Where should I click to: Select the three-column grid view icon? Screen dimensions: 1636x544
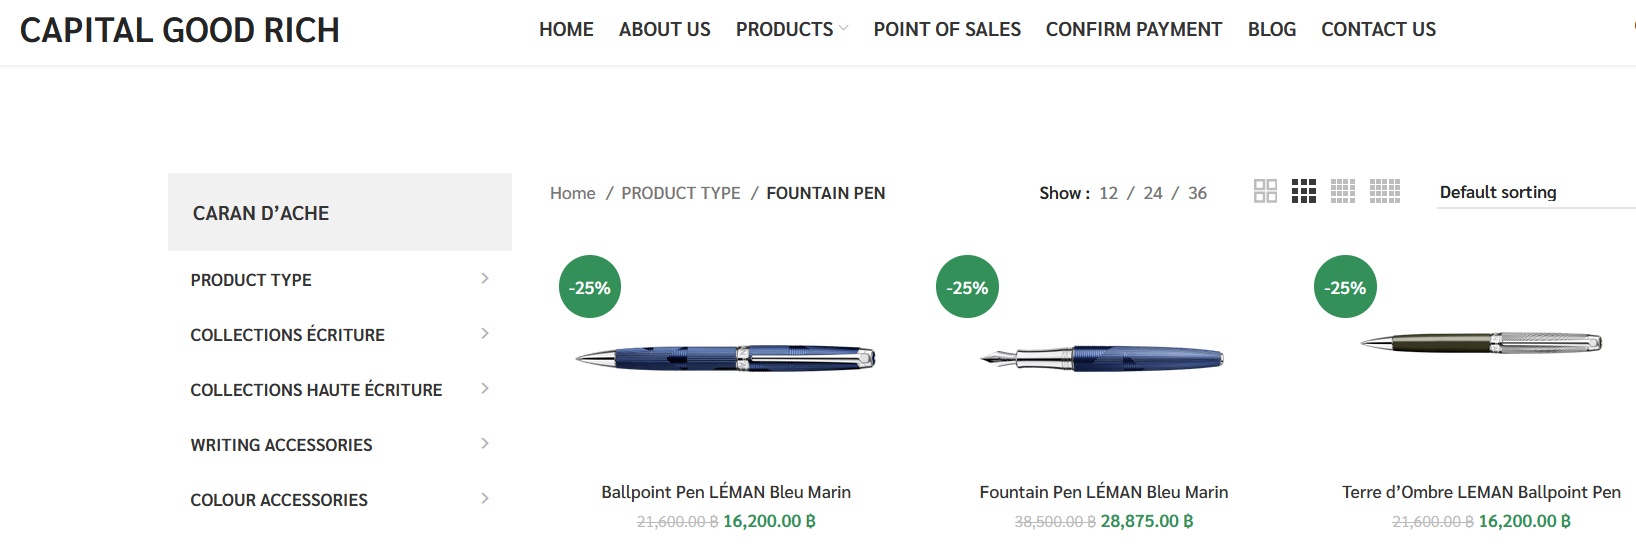click(x=1304, y=191)
